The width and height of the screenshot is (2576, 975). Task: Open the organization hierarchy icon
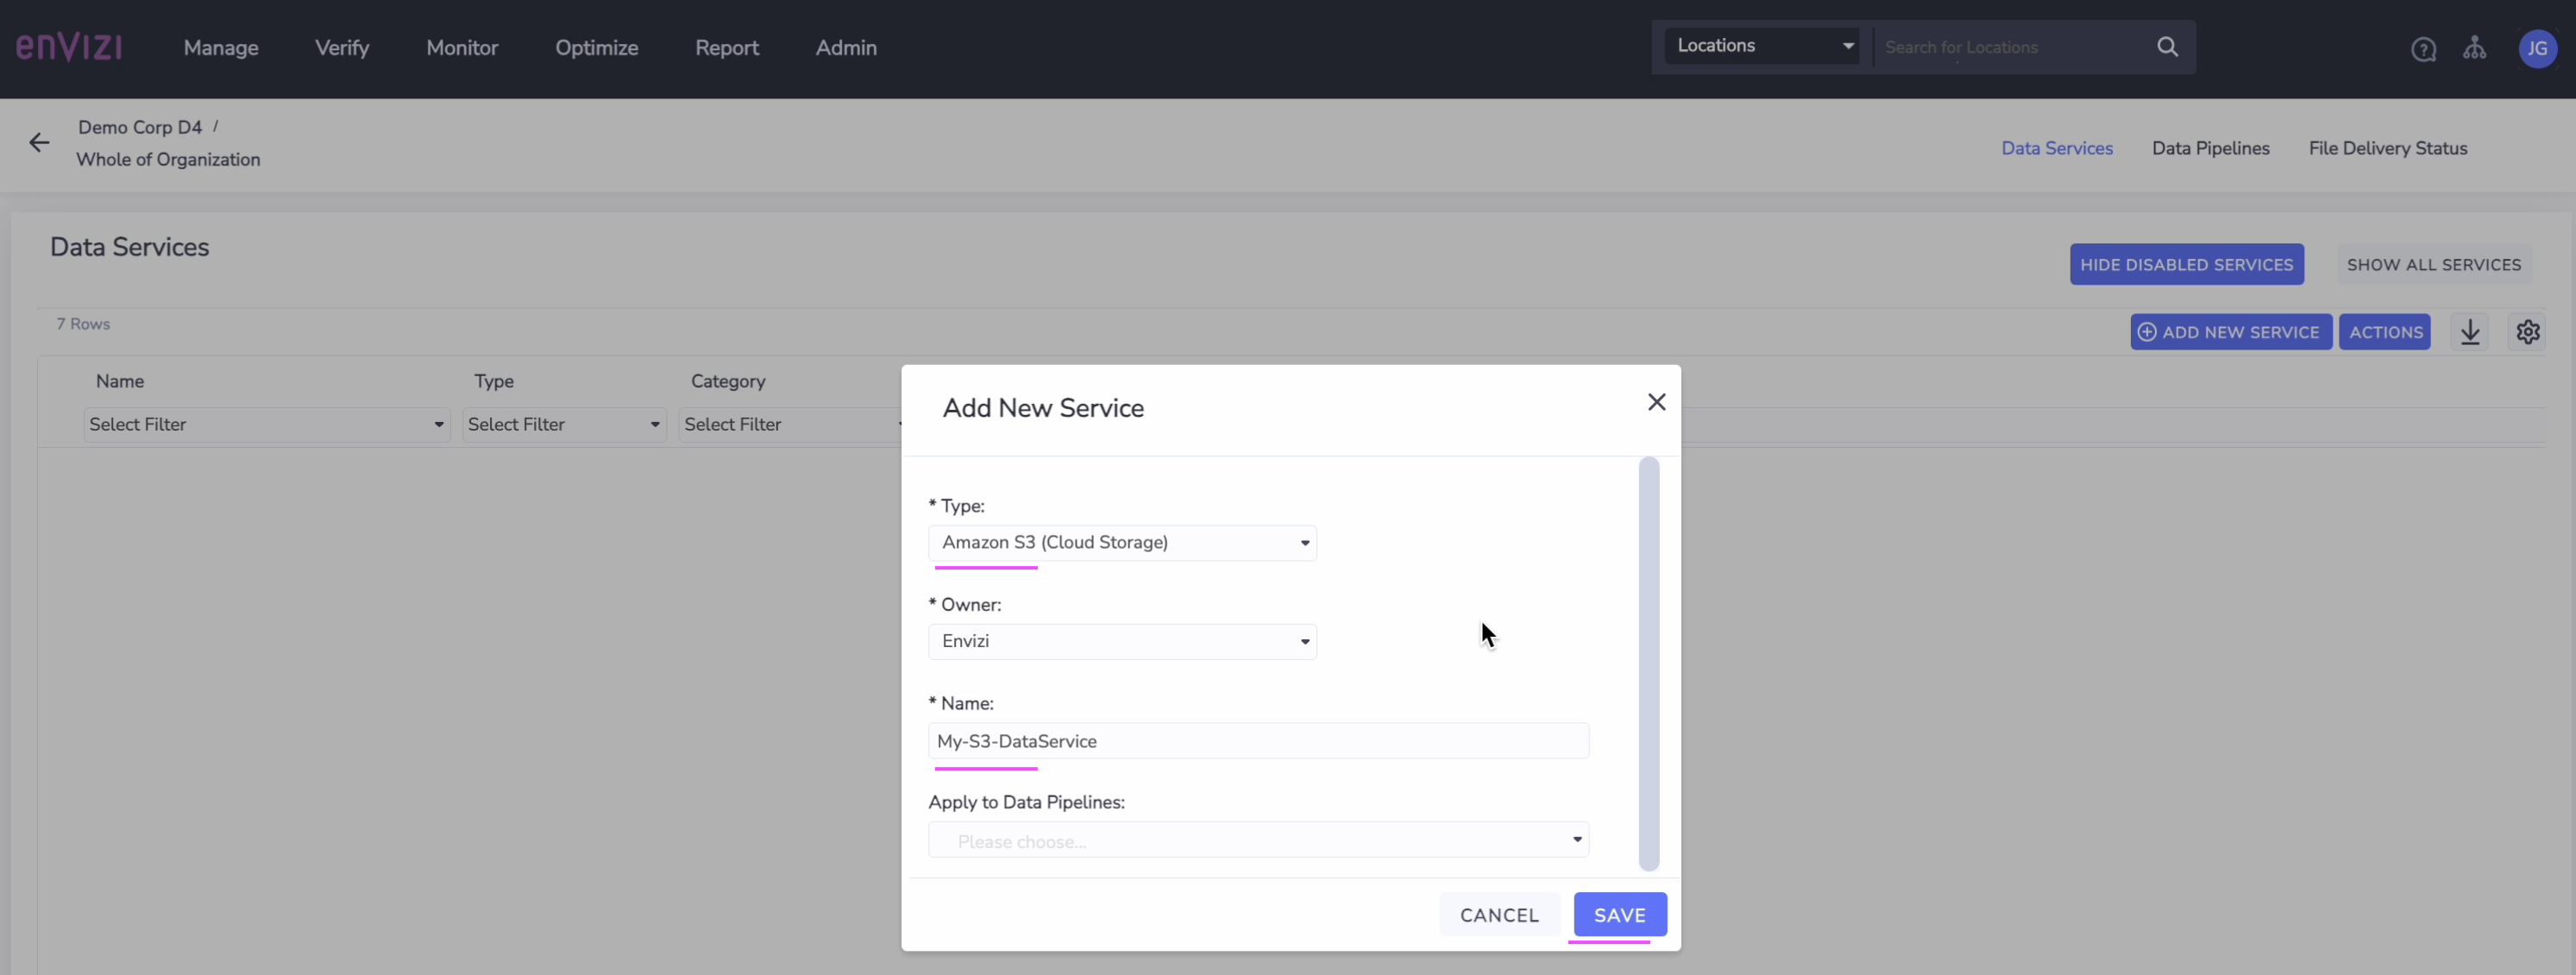[2474, 48]
